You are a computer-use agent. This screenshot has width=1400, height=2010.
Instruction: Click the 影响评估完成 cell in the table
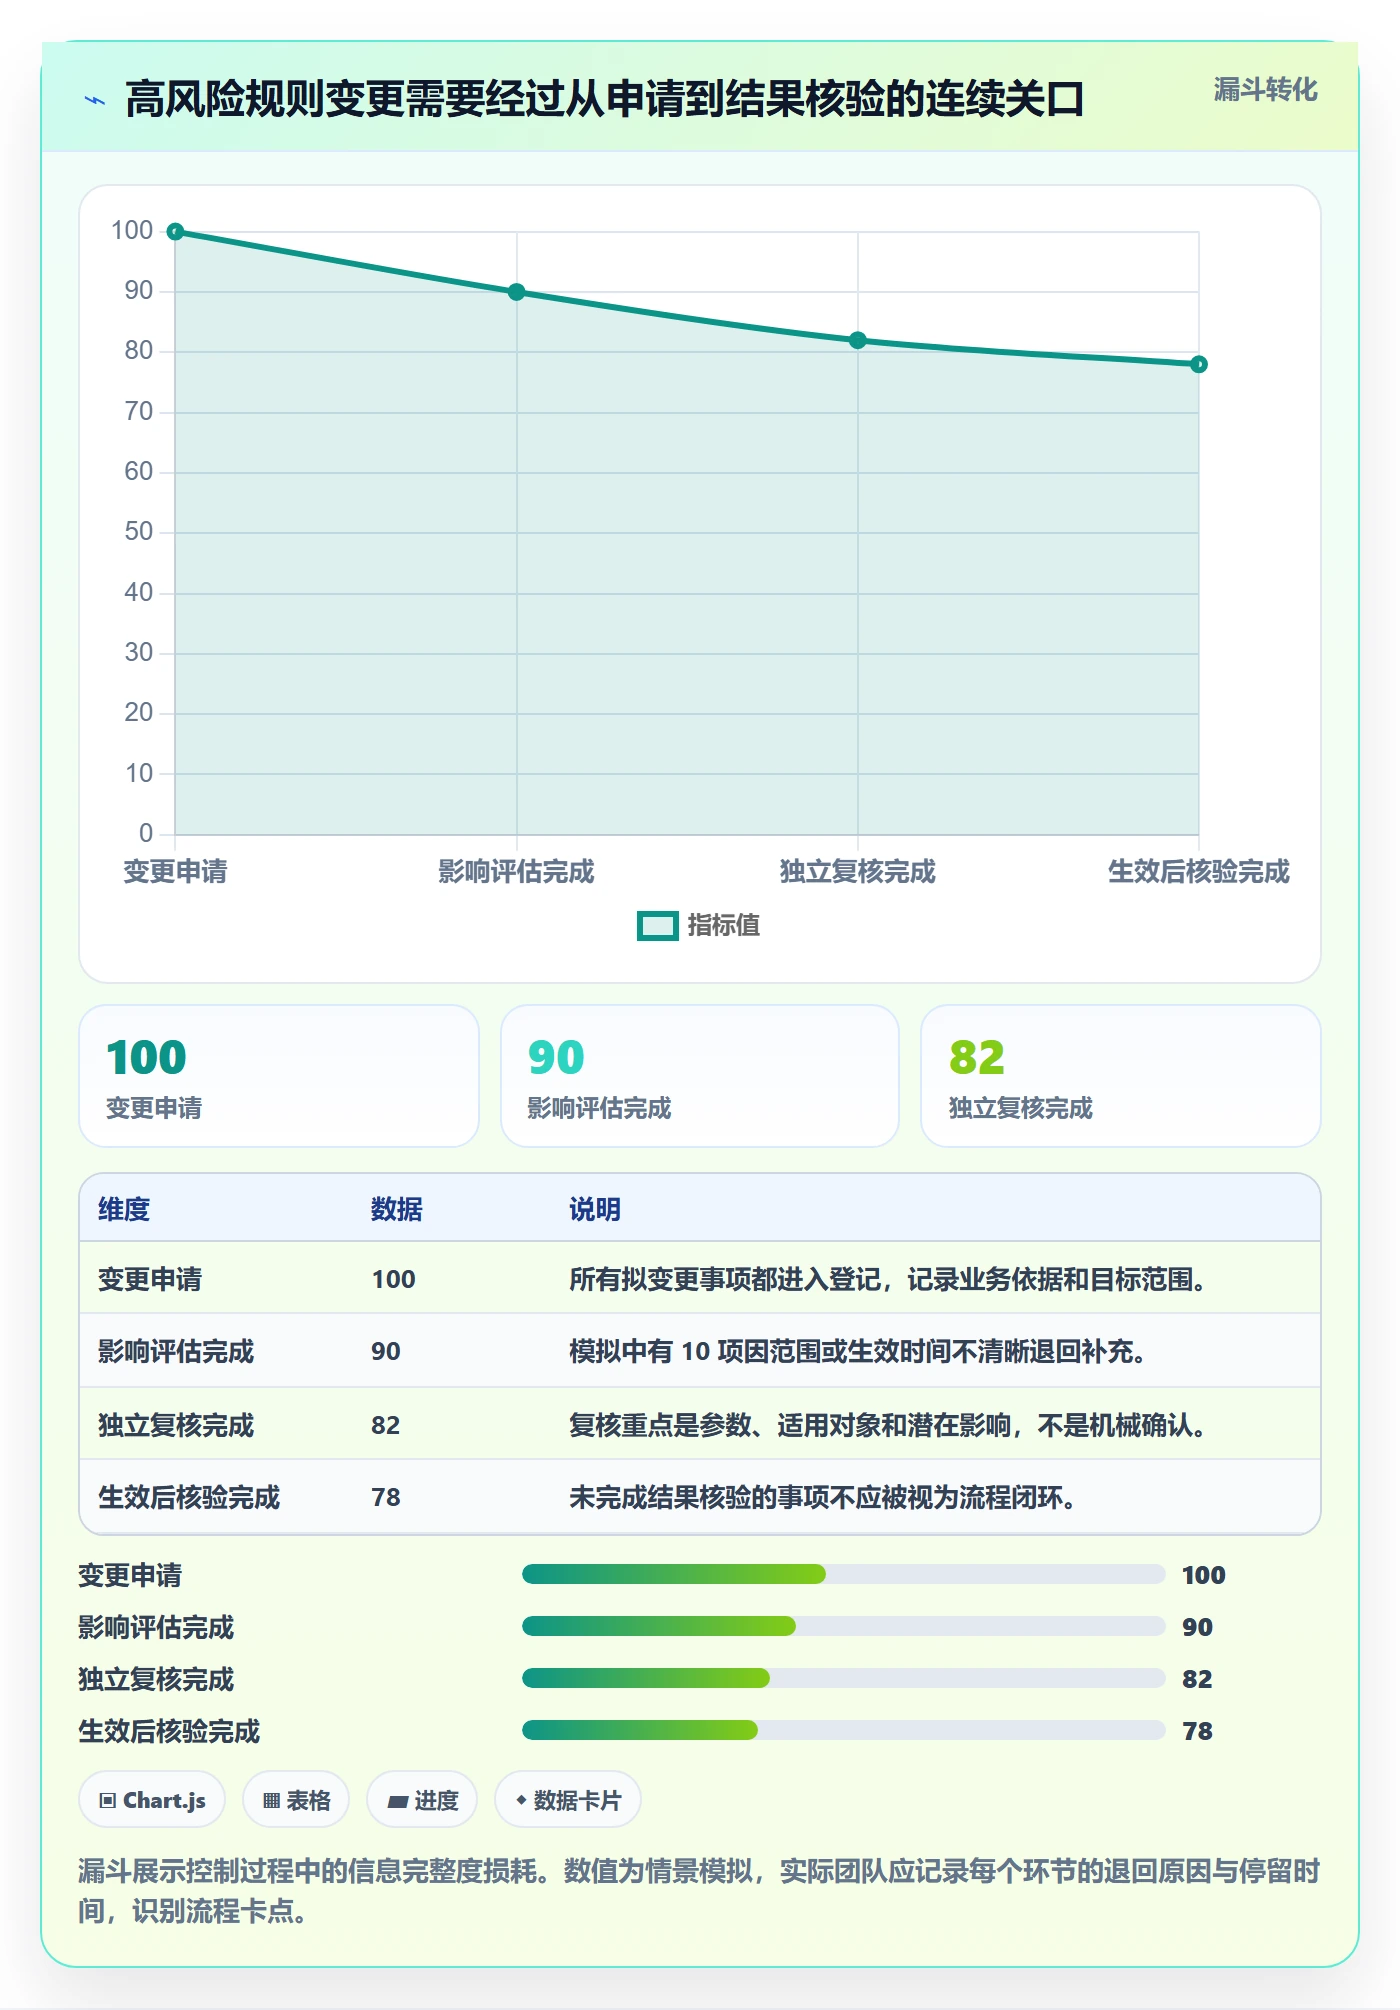(x=176, y=1351)
